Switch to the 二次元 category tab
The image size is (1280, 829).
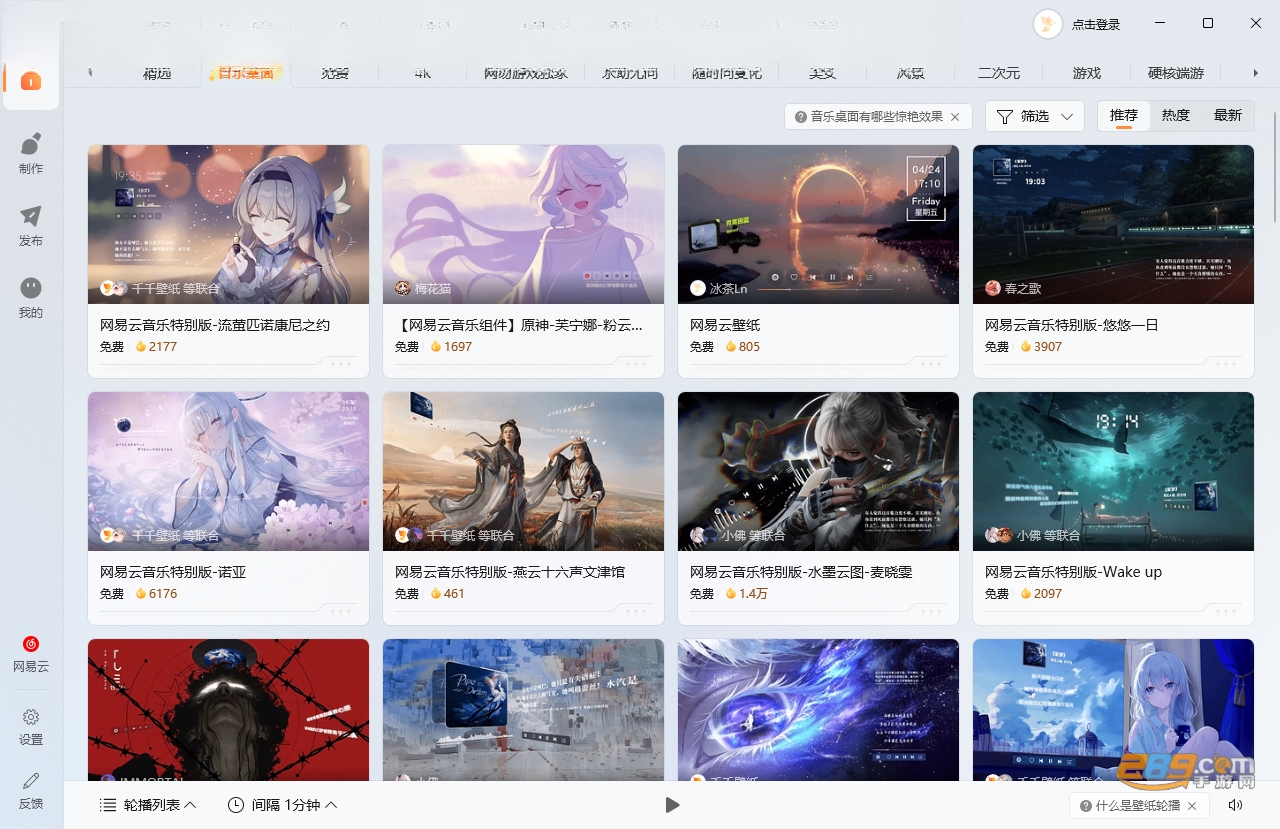tap(999, 73)
